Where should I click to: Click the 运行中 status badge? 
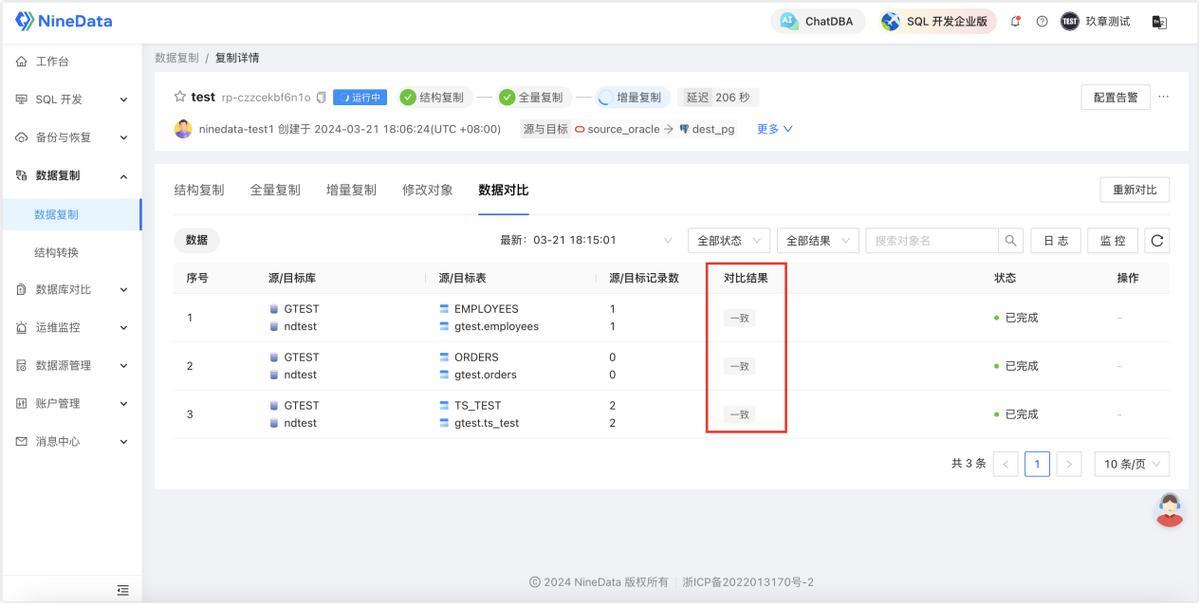(x=360, y=97)
